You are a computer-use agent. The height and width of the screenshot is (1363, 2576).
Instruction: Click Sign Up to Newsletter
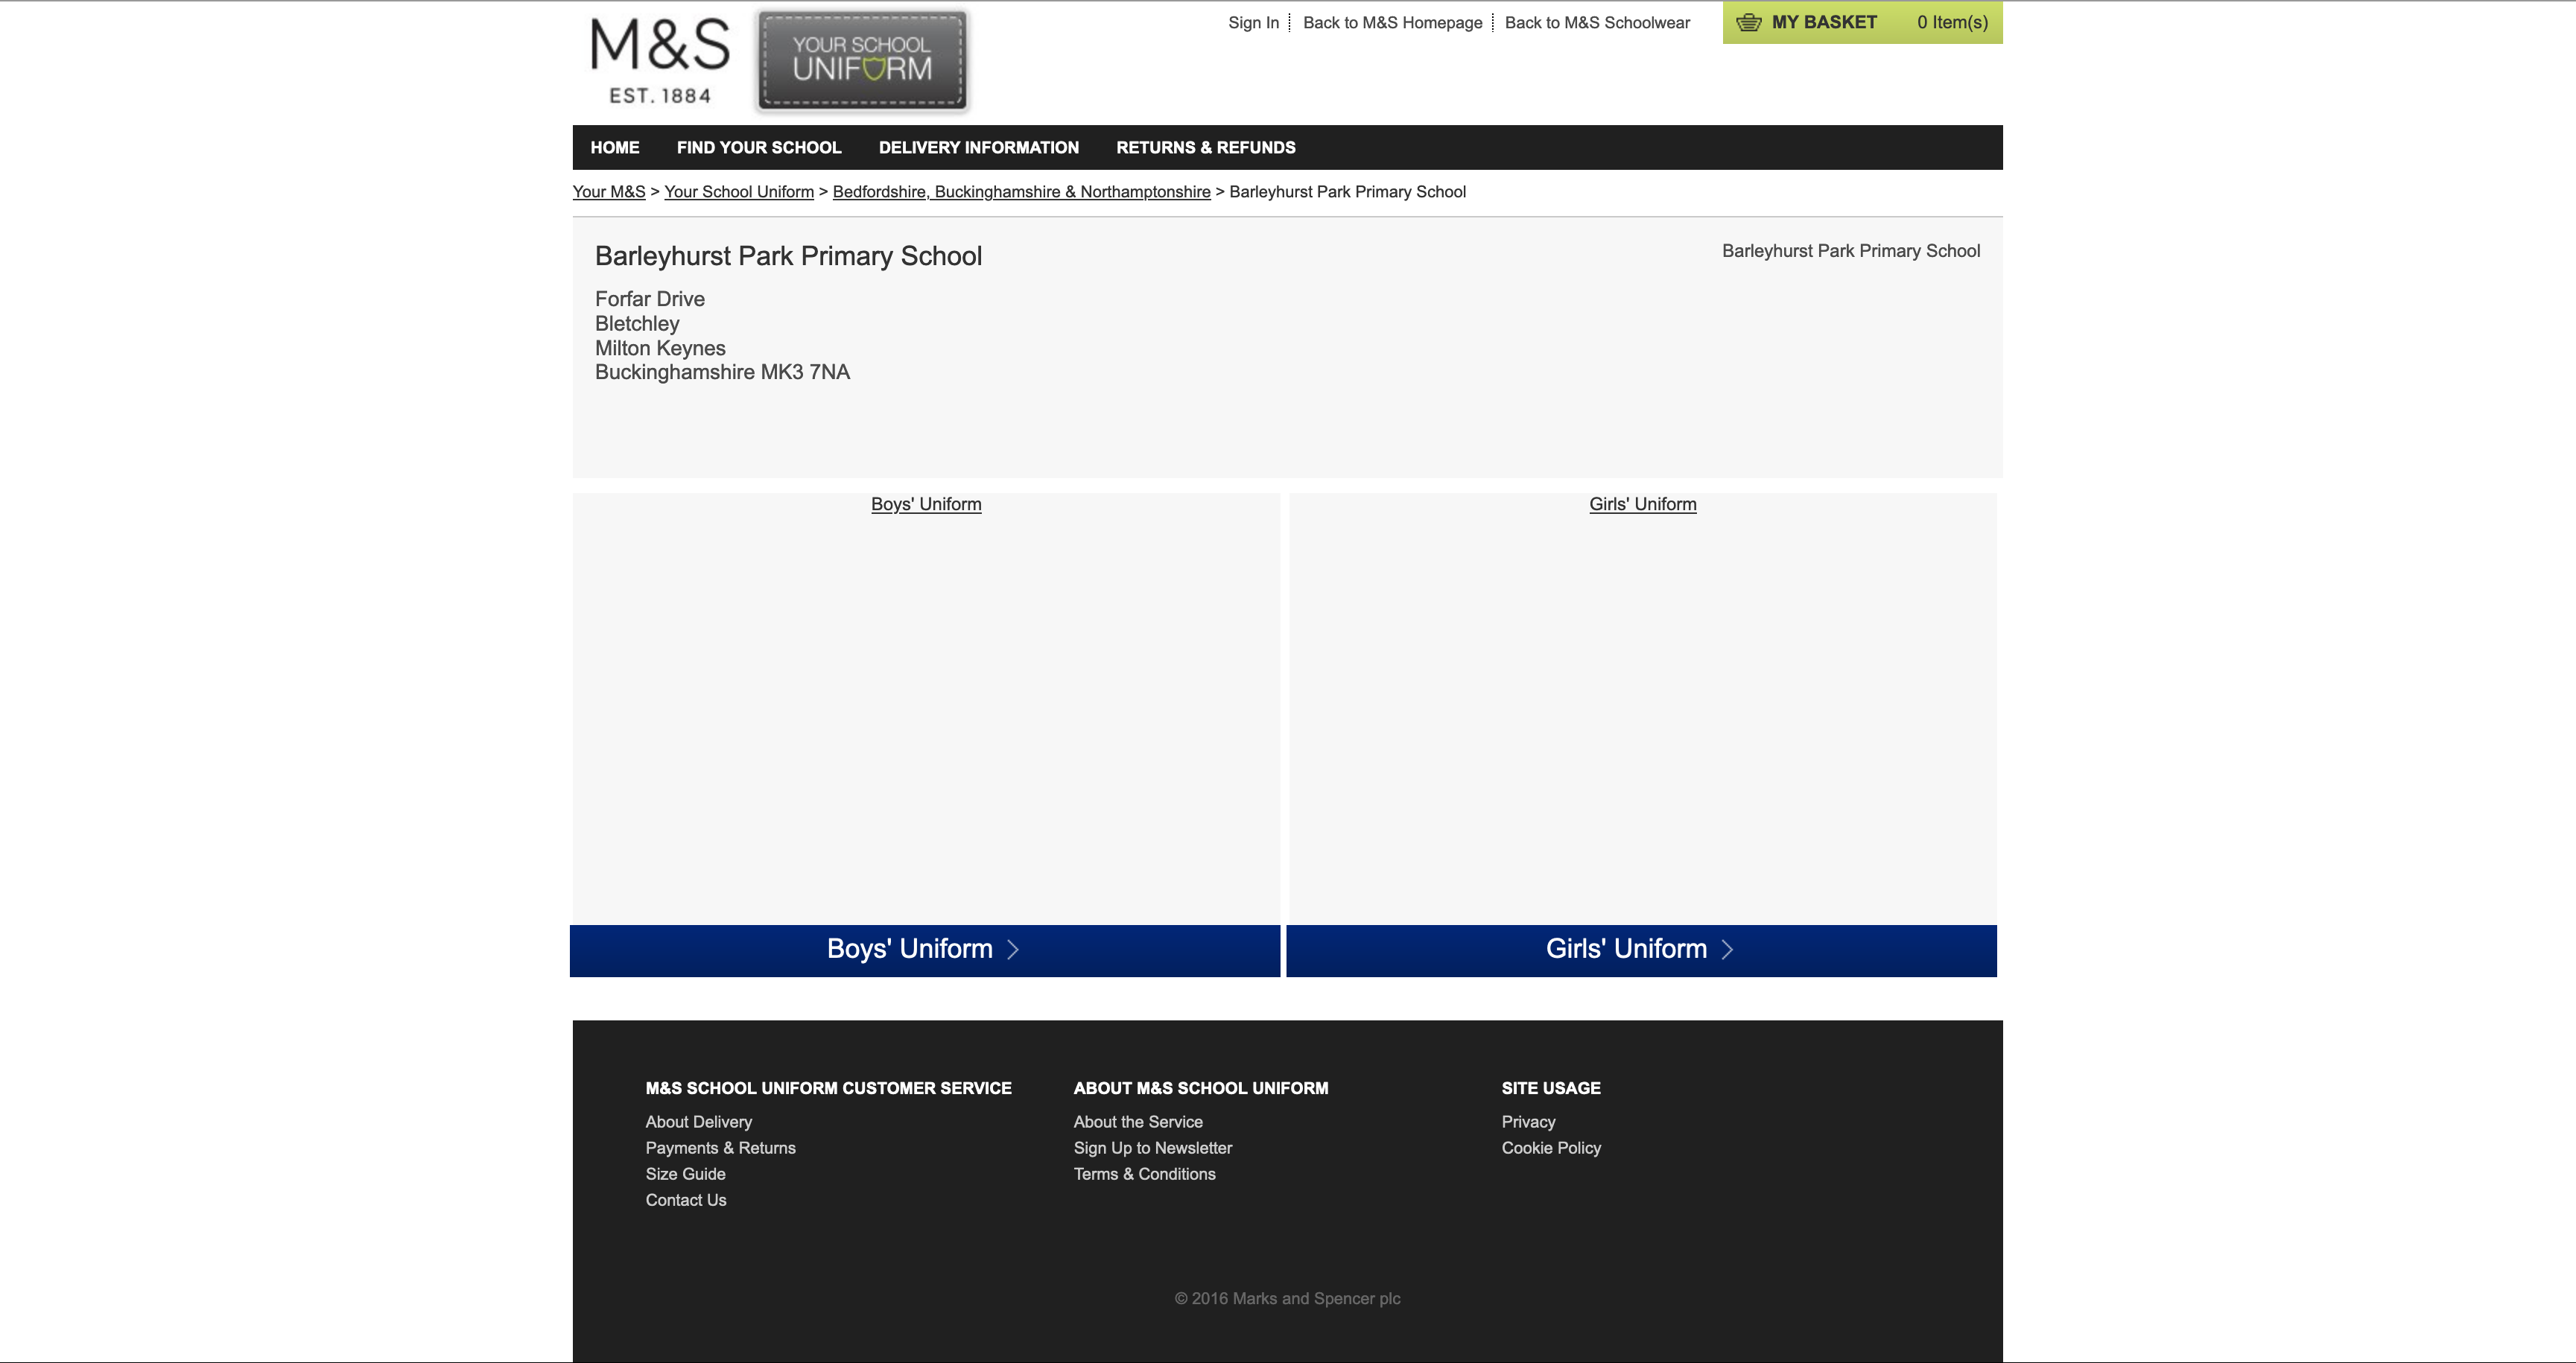point(1153,1148)
